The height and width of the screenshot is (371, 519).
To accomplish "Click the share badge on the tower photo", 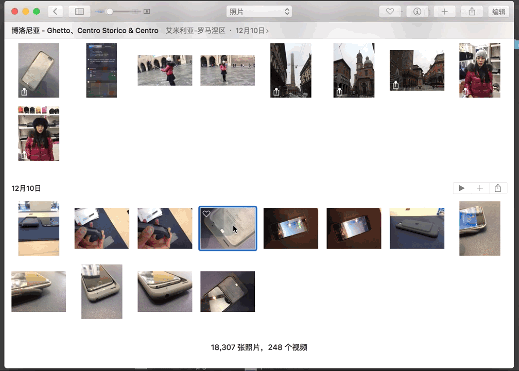I will pos(276,92).
